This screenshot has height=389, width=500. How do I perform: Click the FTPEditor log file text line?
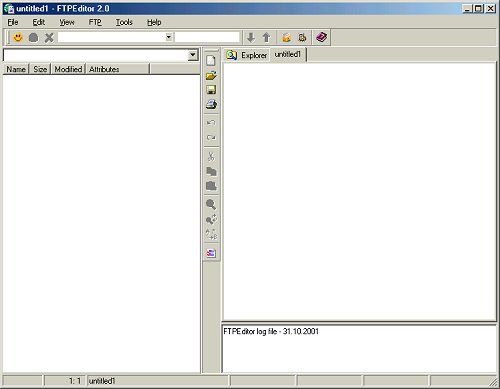click(x=271, y=331)
